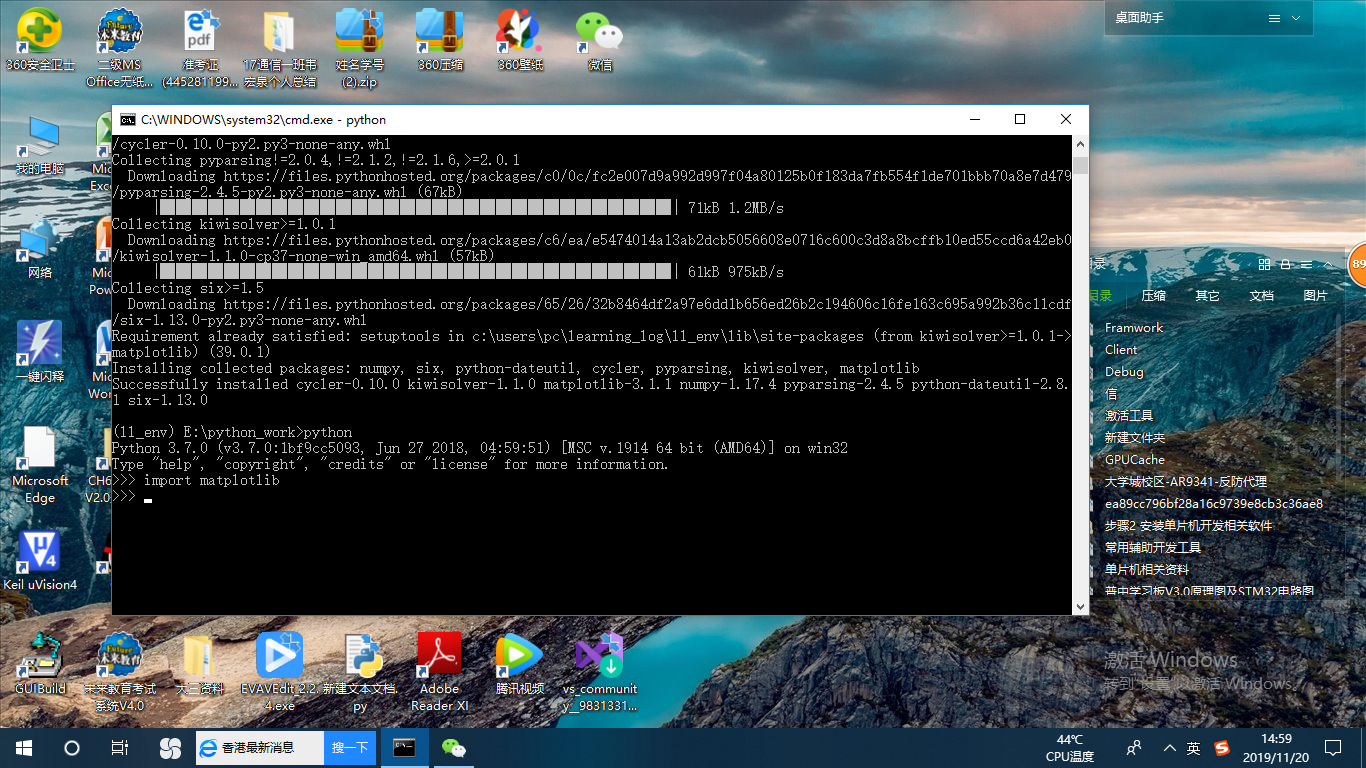Select the 准考证 PDF file icon
The width and height of the screenshot is (1366, 768).
pos(200,48)
